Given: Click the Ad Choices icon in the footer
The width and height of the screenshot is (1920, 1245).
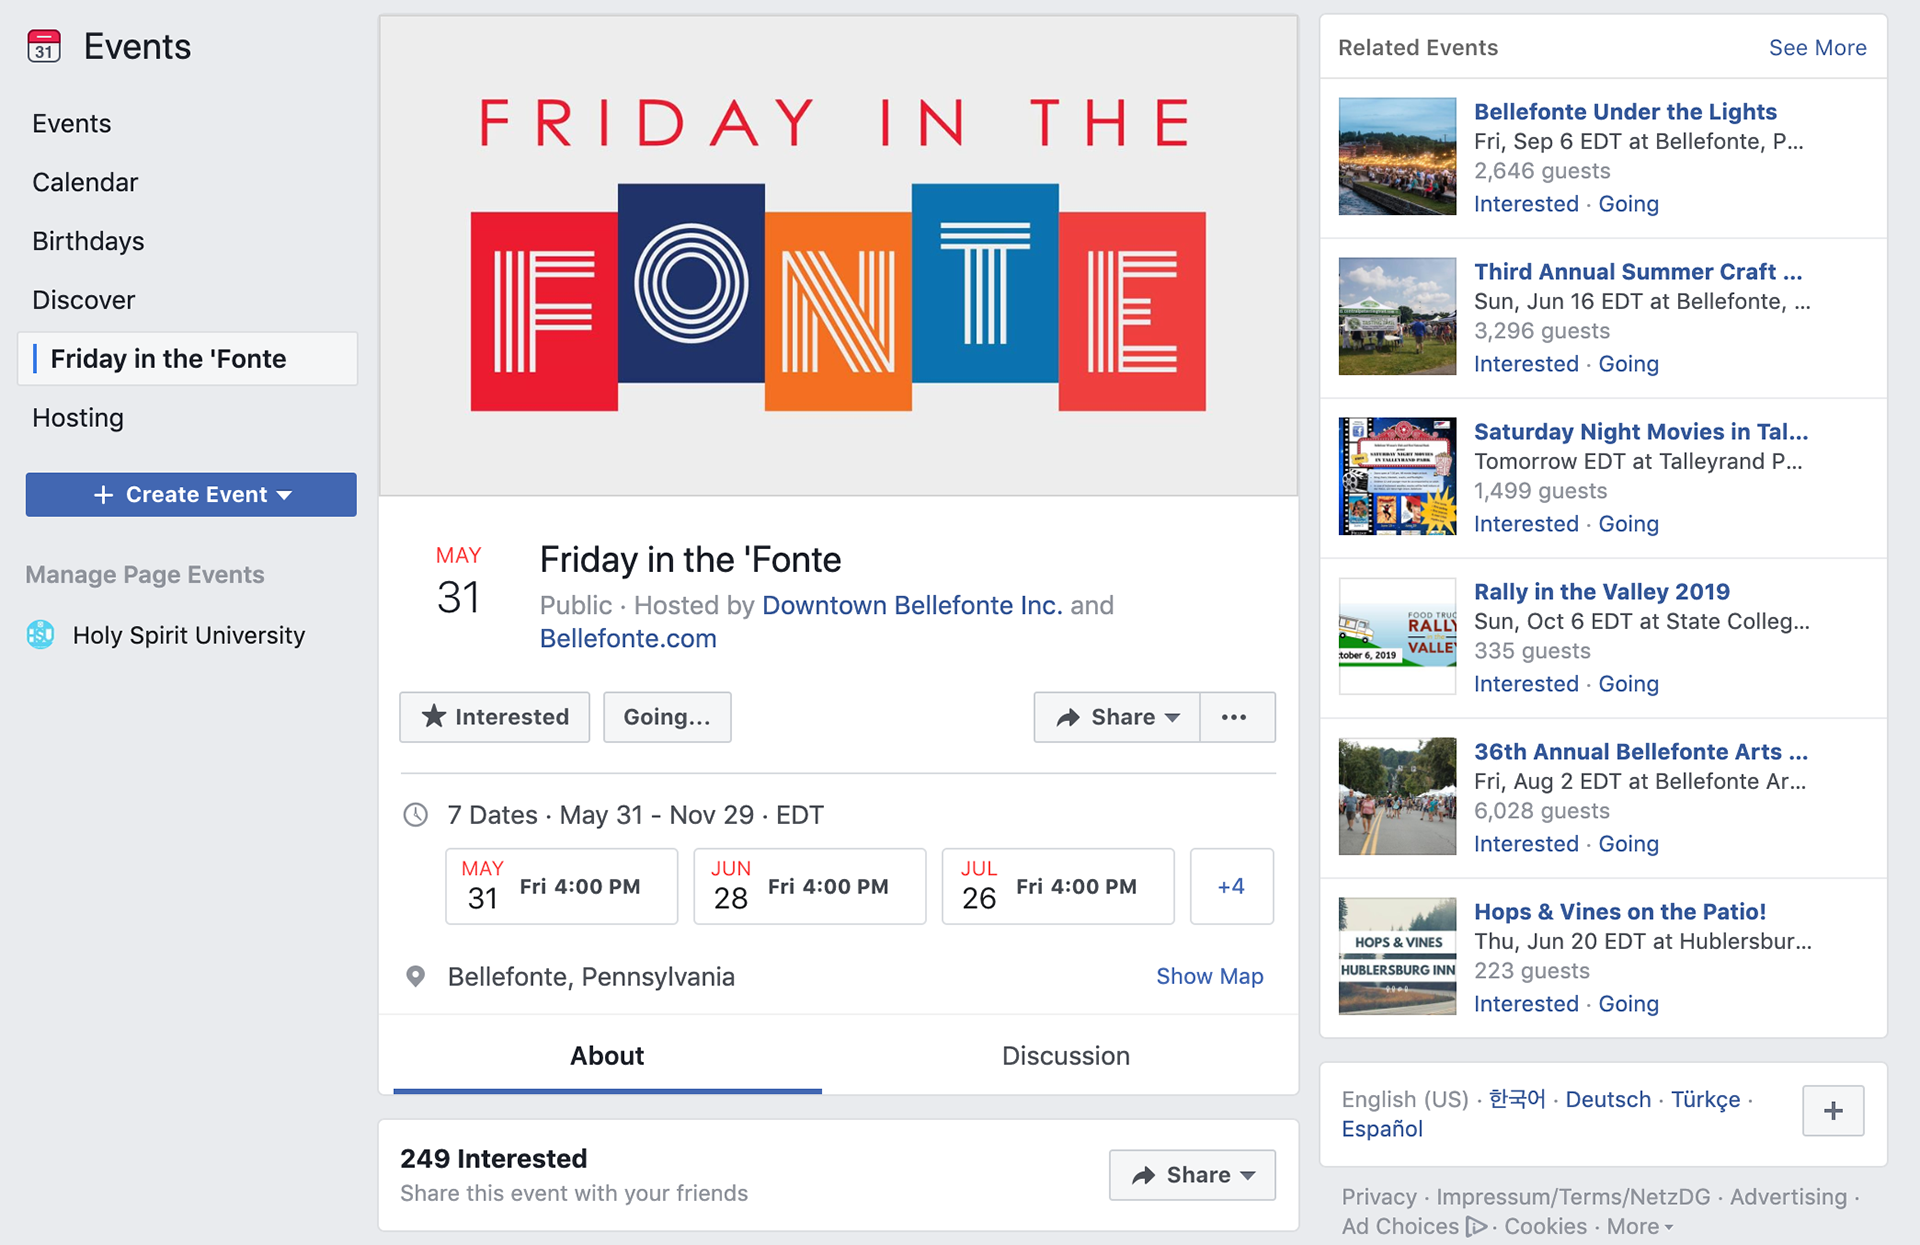Looking at the screenshot, I should click(1477, 1226).
